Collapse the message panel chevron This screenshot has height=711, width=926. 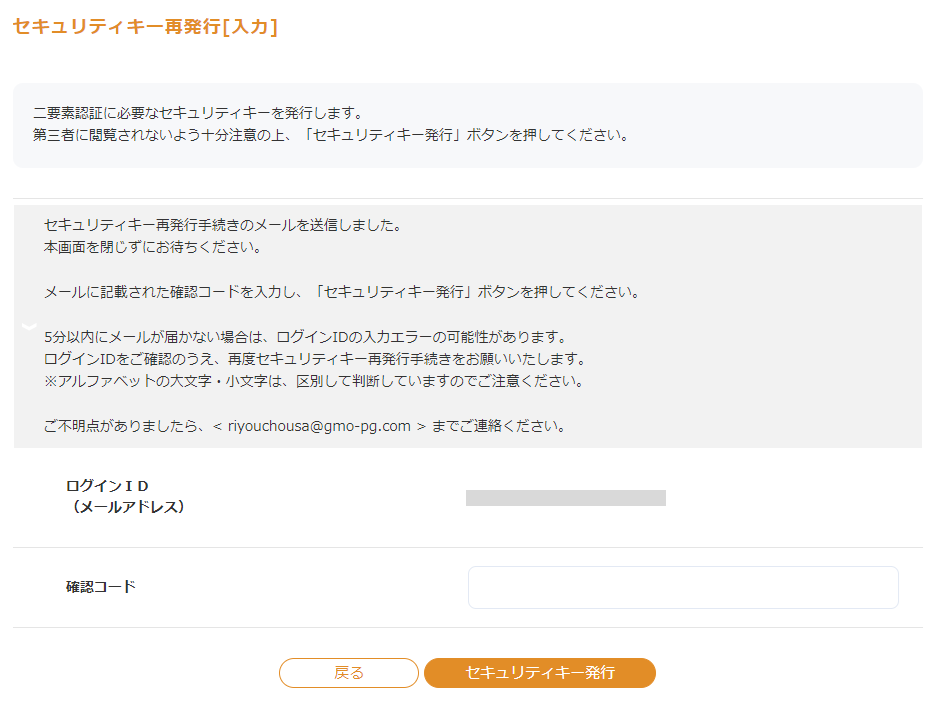tap(29, 325)
